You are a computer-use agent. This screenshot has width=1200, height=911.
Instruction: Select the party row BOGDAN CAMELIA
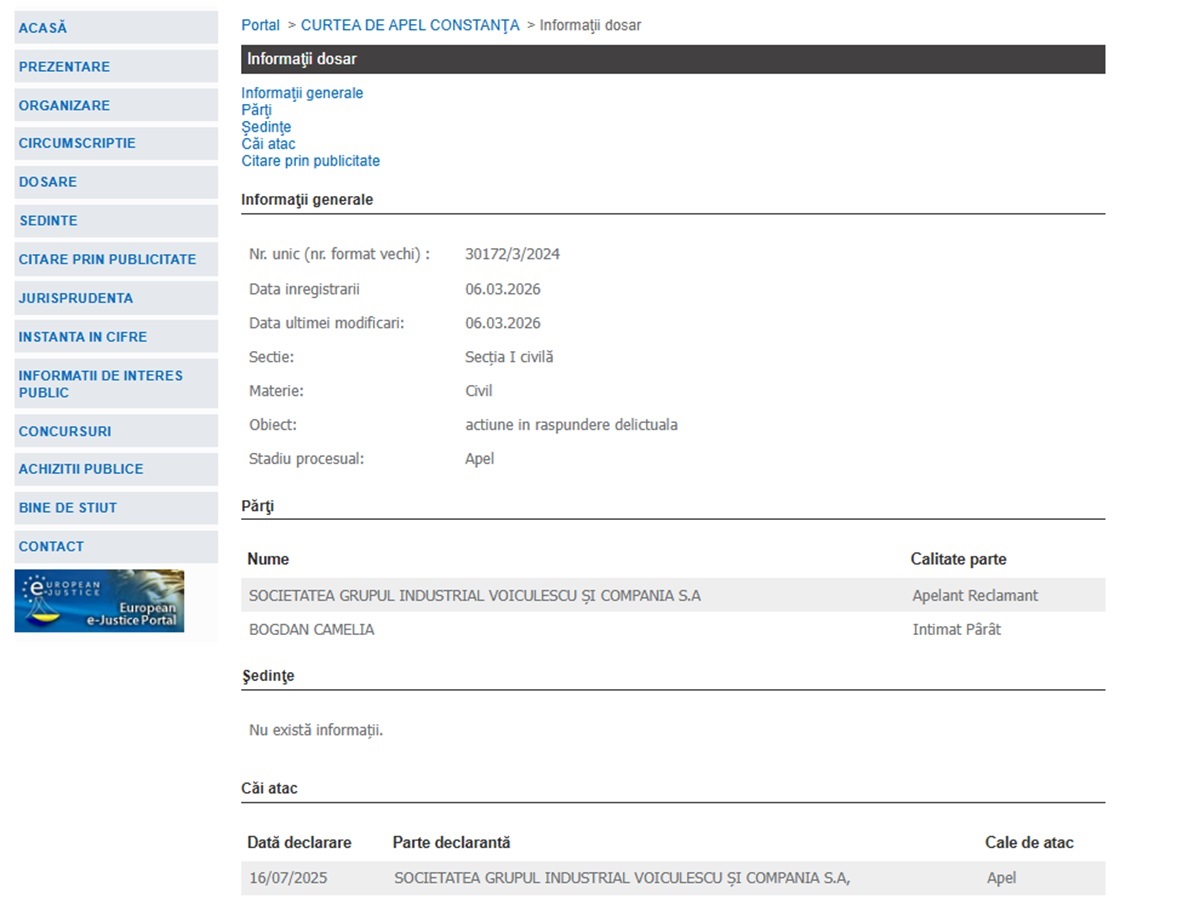673,630
